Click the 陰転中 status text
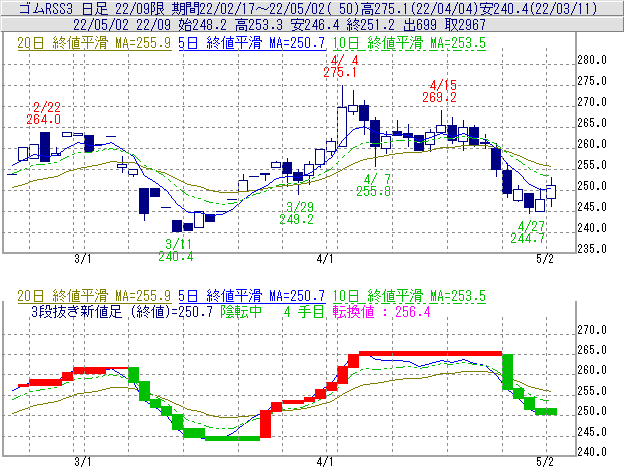Screen dimensions: 624x475 pos(241,311)
